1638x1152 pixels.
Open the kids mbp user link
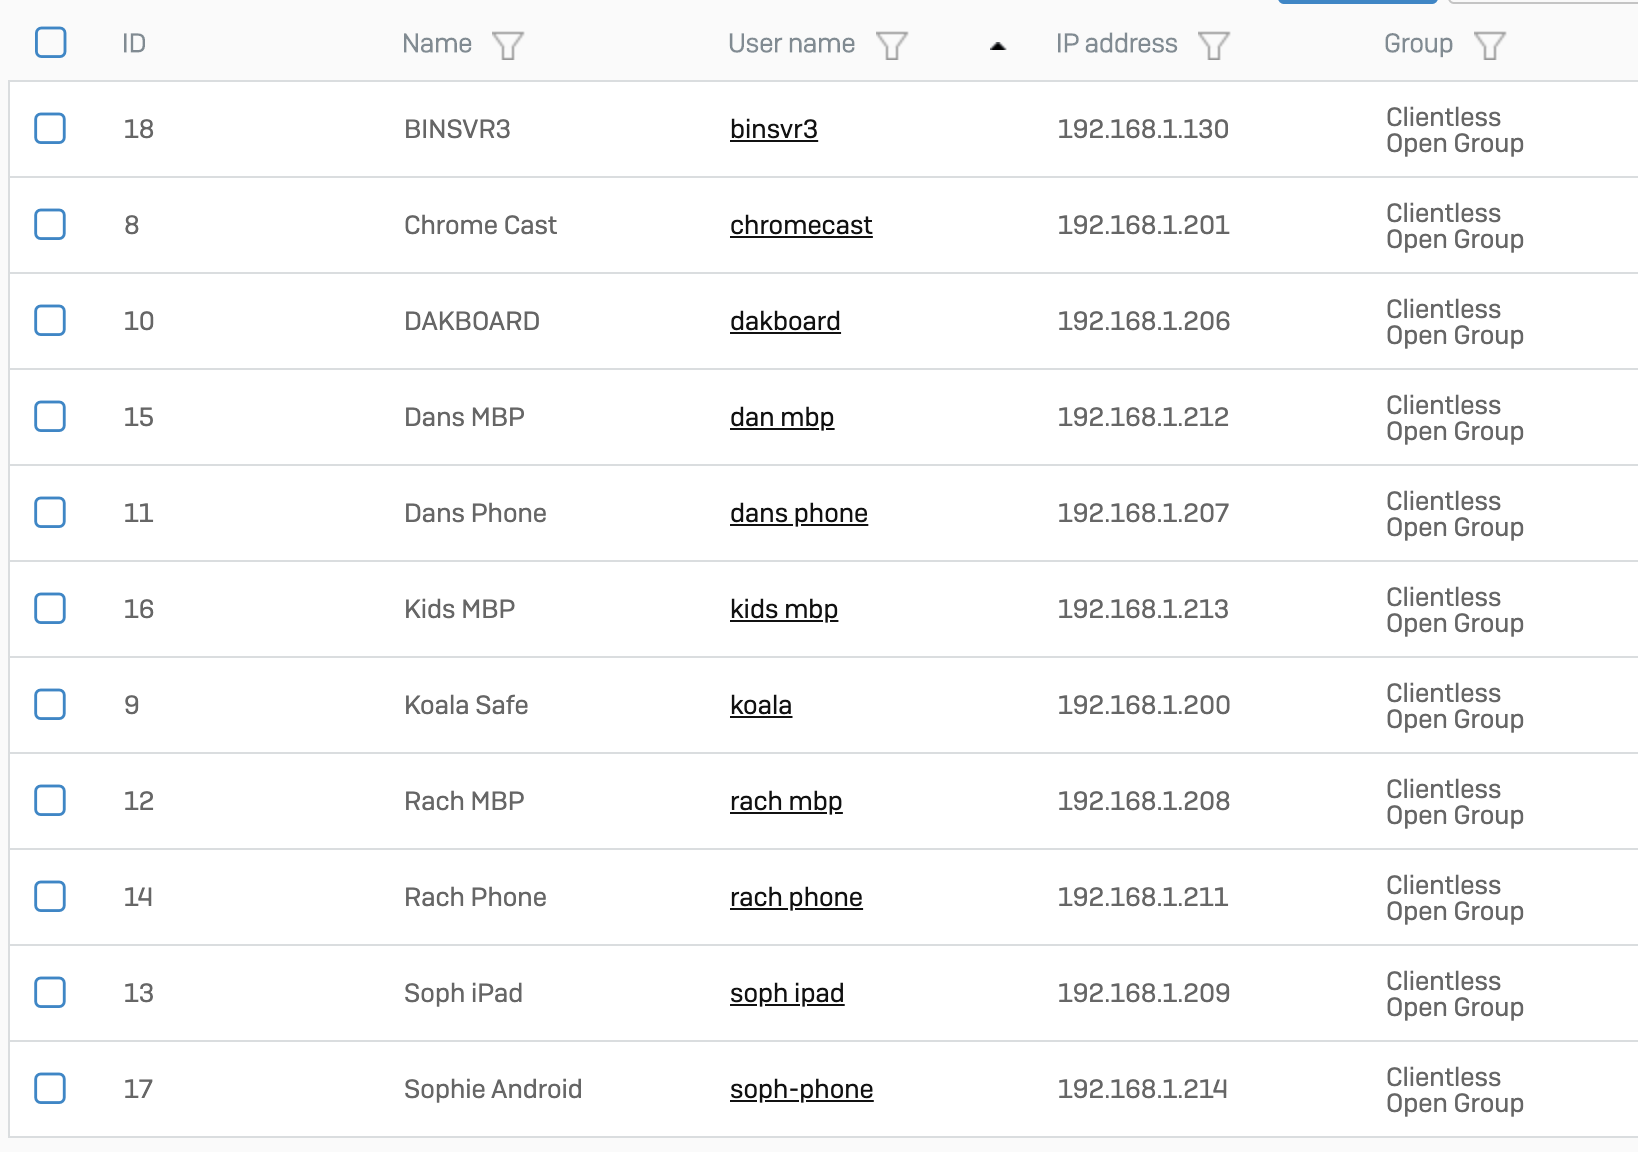(x=783, y=609)
